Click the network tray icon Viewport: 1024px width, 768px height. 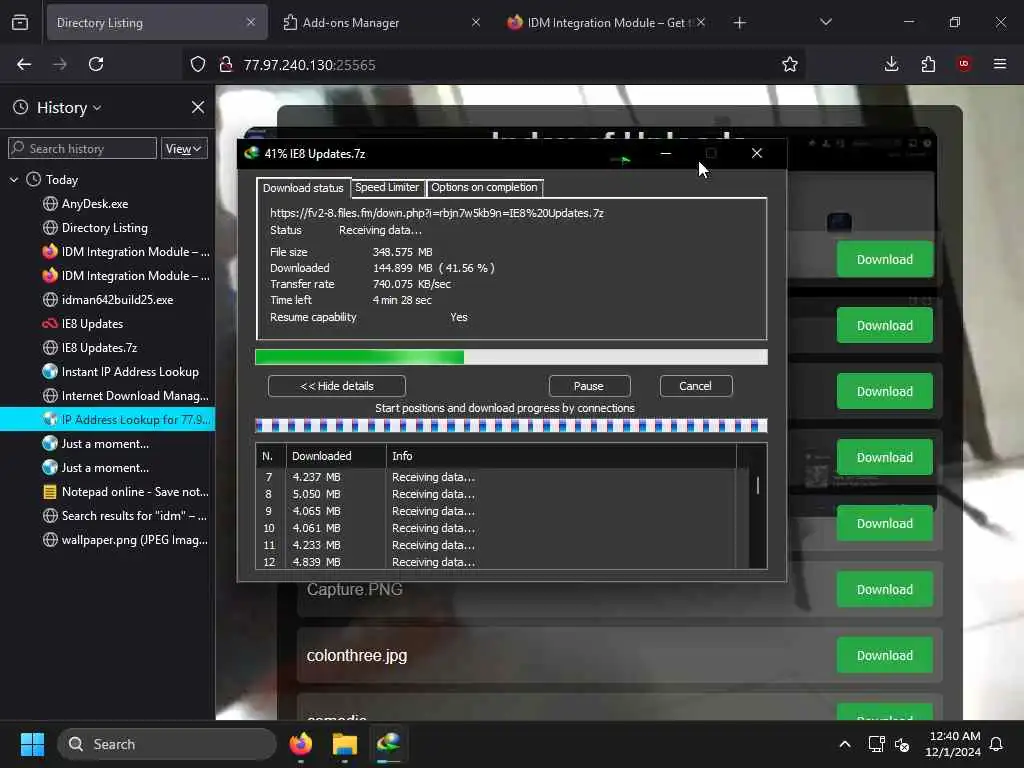point(876,744)
